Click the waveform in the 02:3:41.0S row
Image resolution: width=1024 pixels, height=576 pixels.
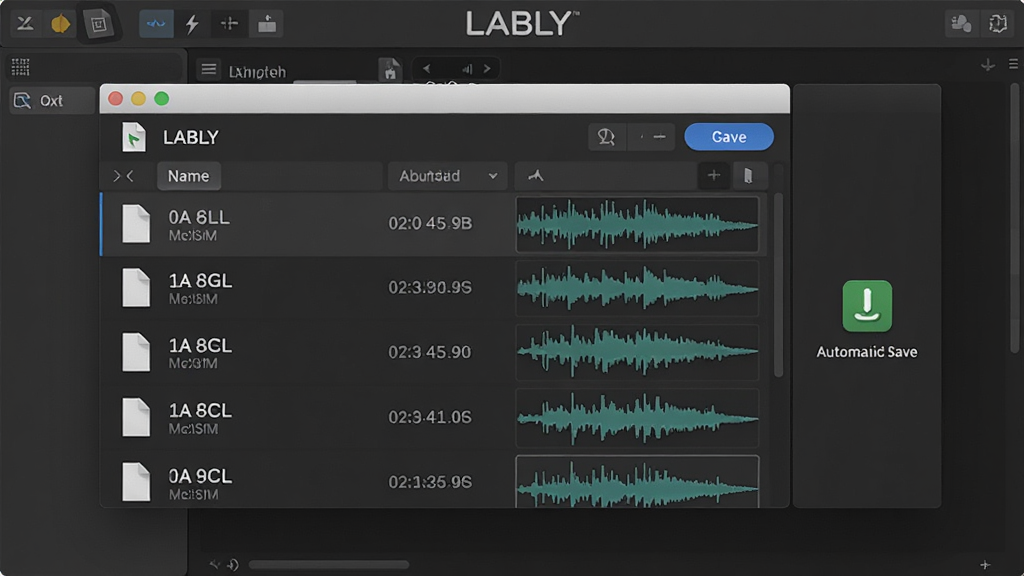click(x=637, y=417)
